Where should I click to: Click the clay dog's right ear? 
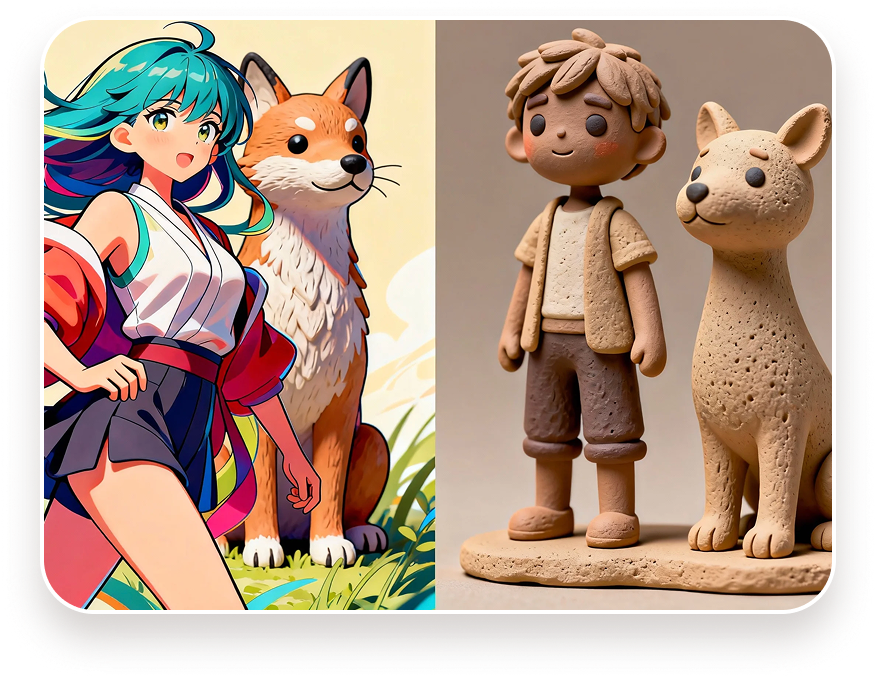(806, 130)
